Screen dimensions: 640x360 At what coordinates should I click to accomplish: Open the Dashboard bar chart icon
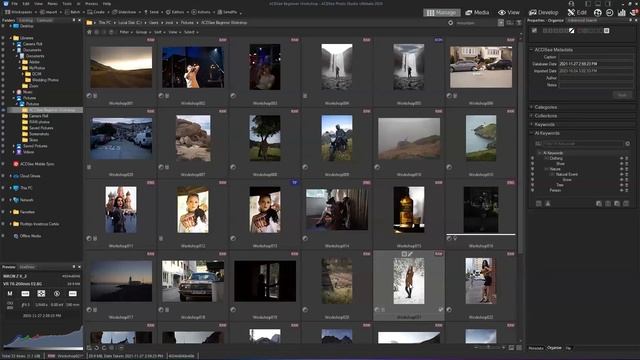coord(622,13)
